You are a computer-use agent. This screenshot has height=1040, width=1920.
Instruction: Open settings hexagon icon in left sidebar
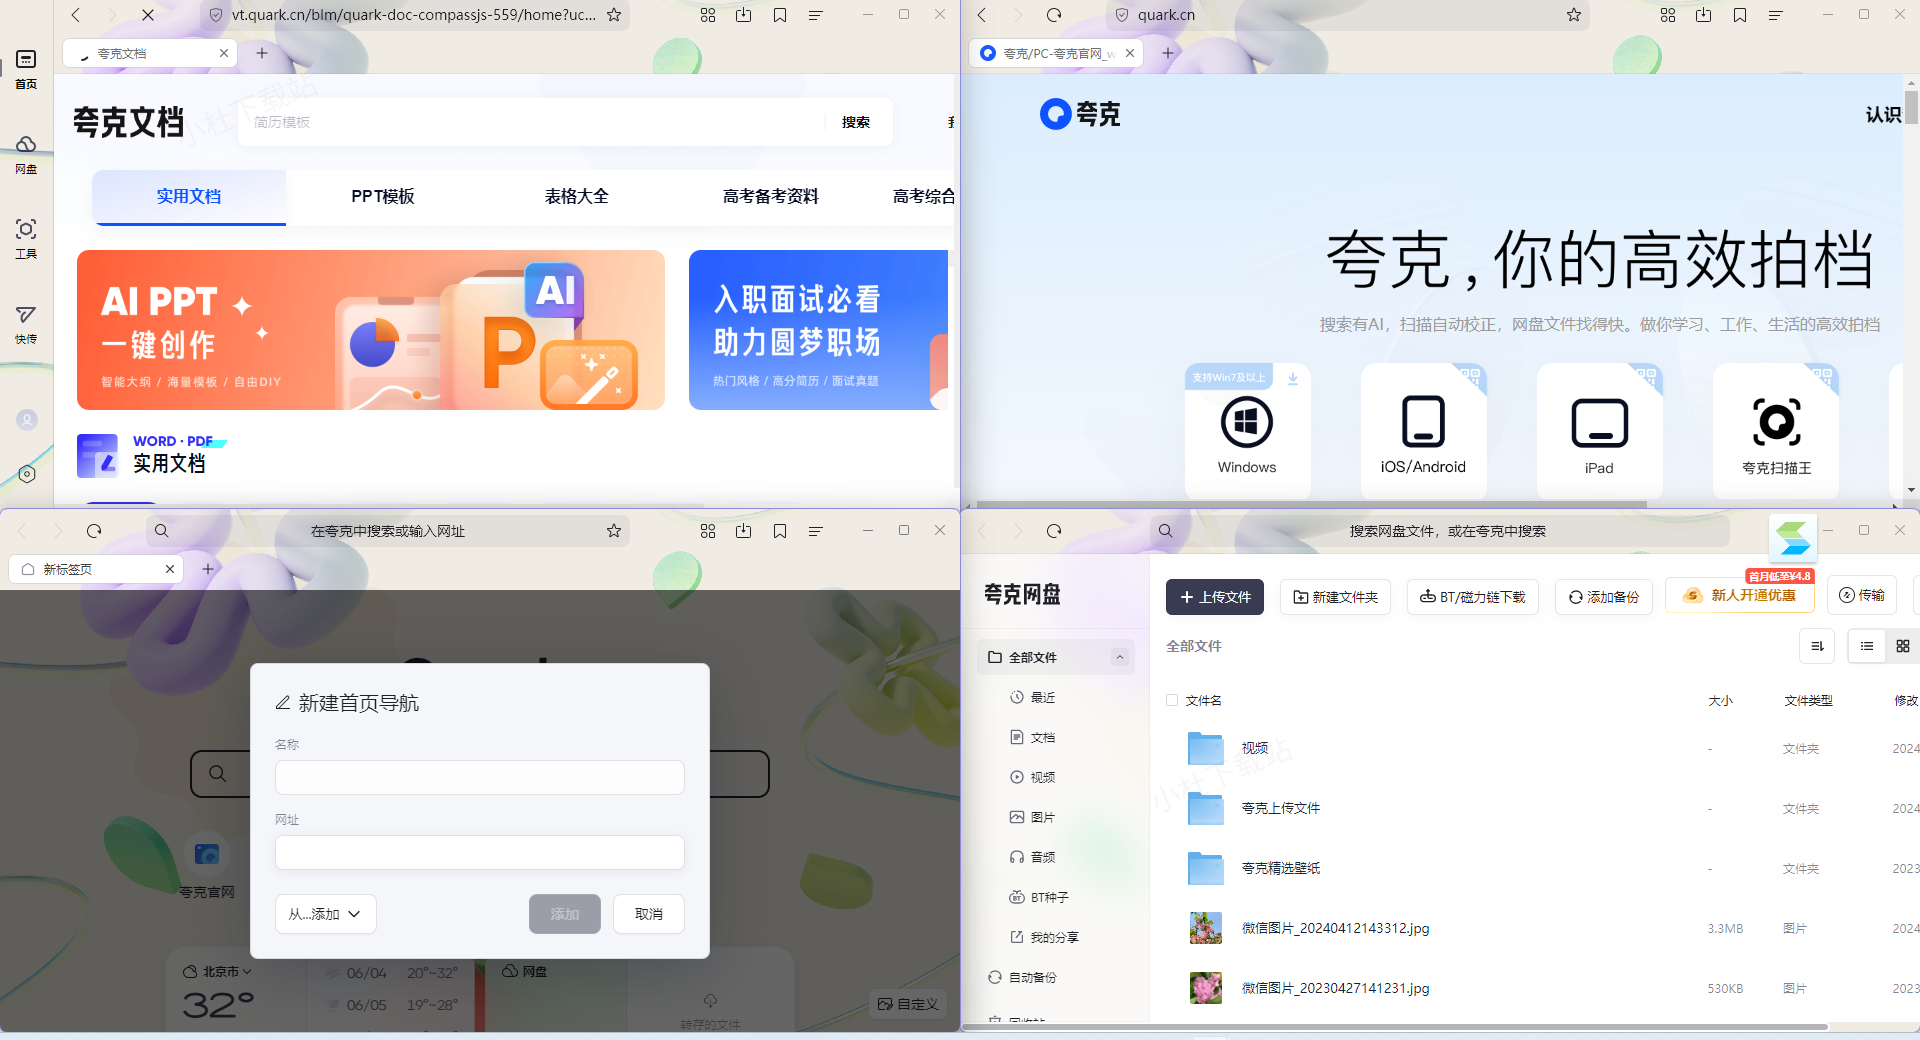coord(27,474)
